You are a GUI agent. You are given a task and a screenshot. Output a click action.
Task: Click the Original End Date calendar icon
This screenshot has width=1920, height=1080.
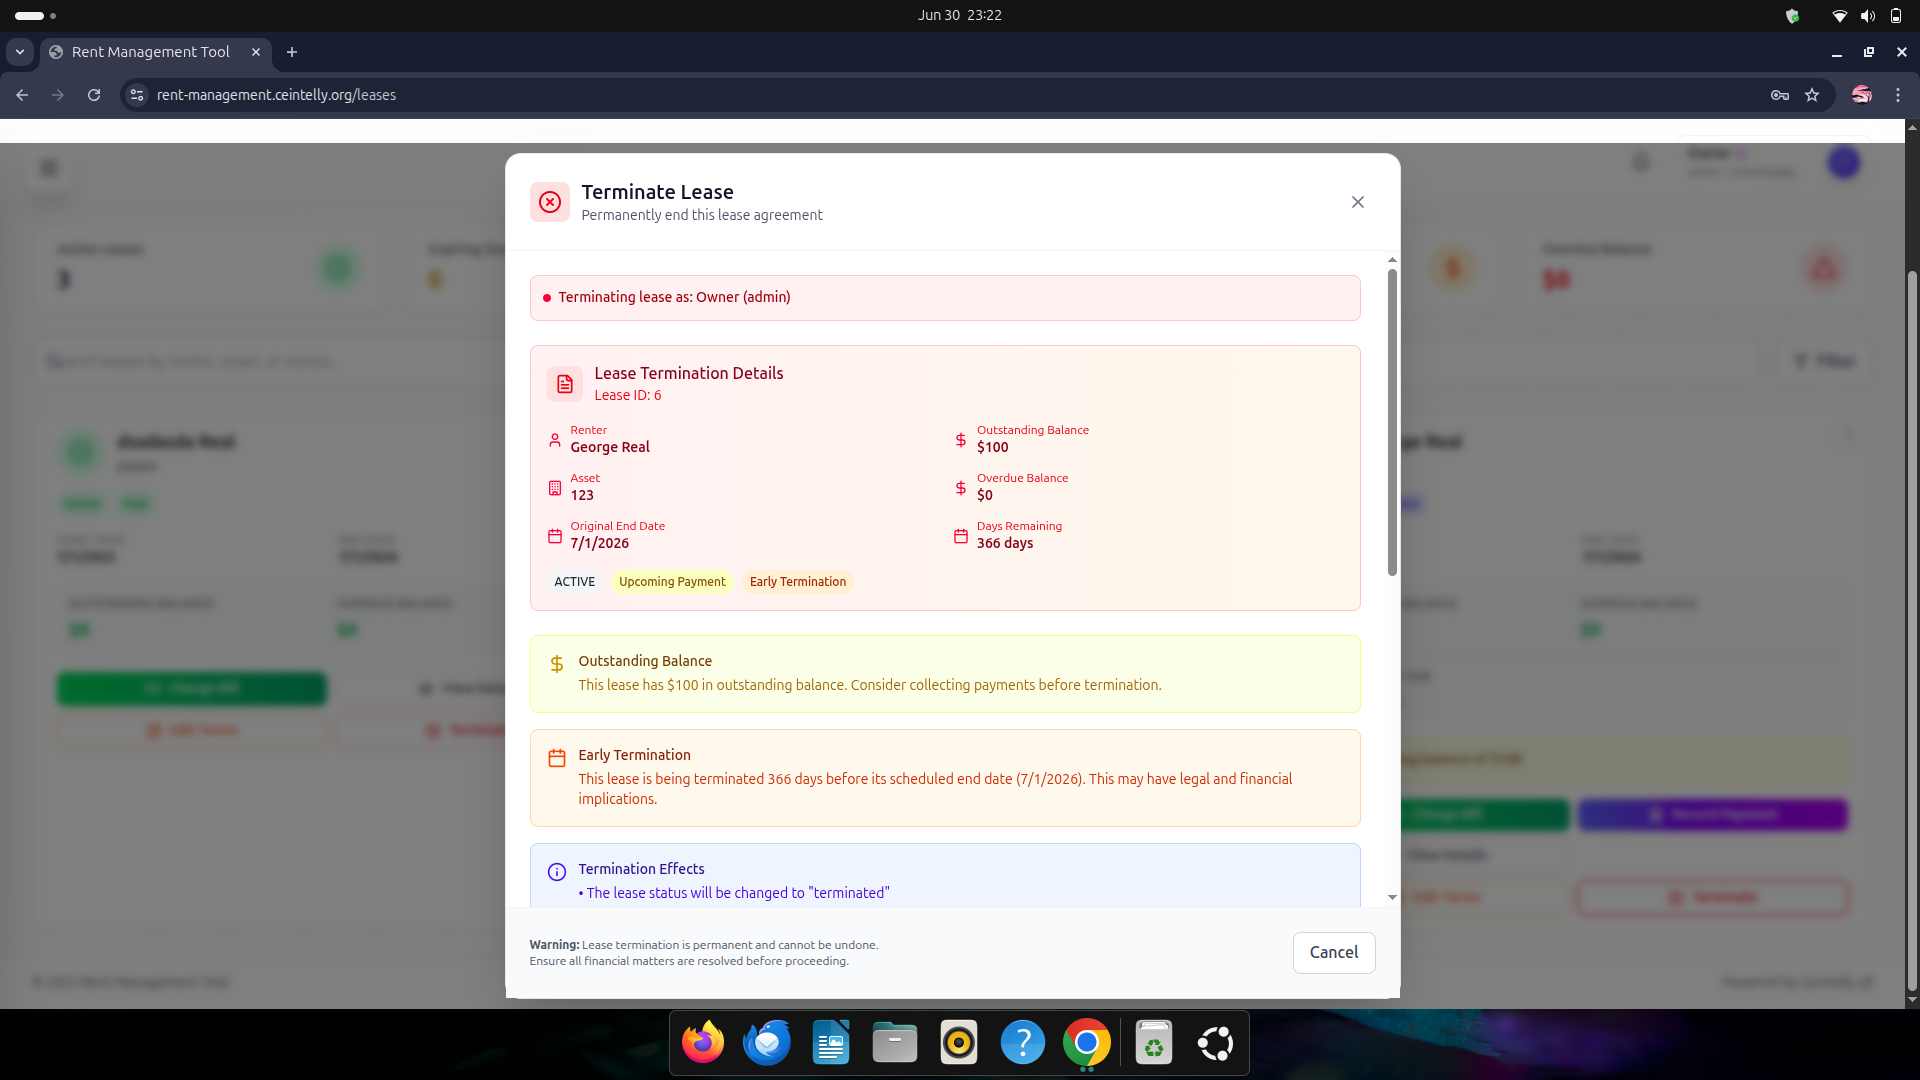click(555, 536)
